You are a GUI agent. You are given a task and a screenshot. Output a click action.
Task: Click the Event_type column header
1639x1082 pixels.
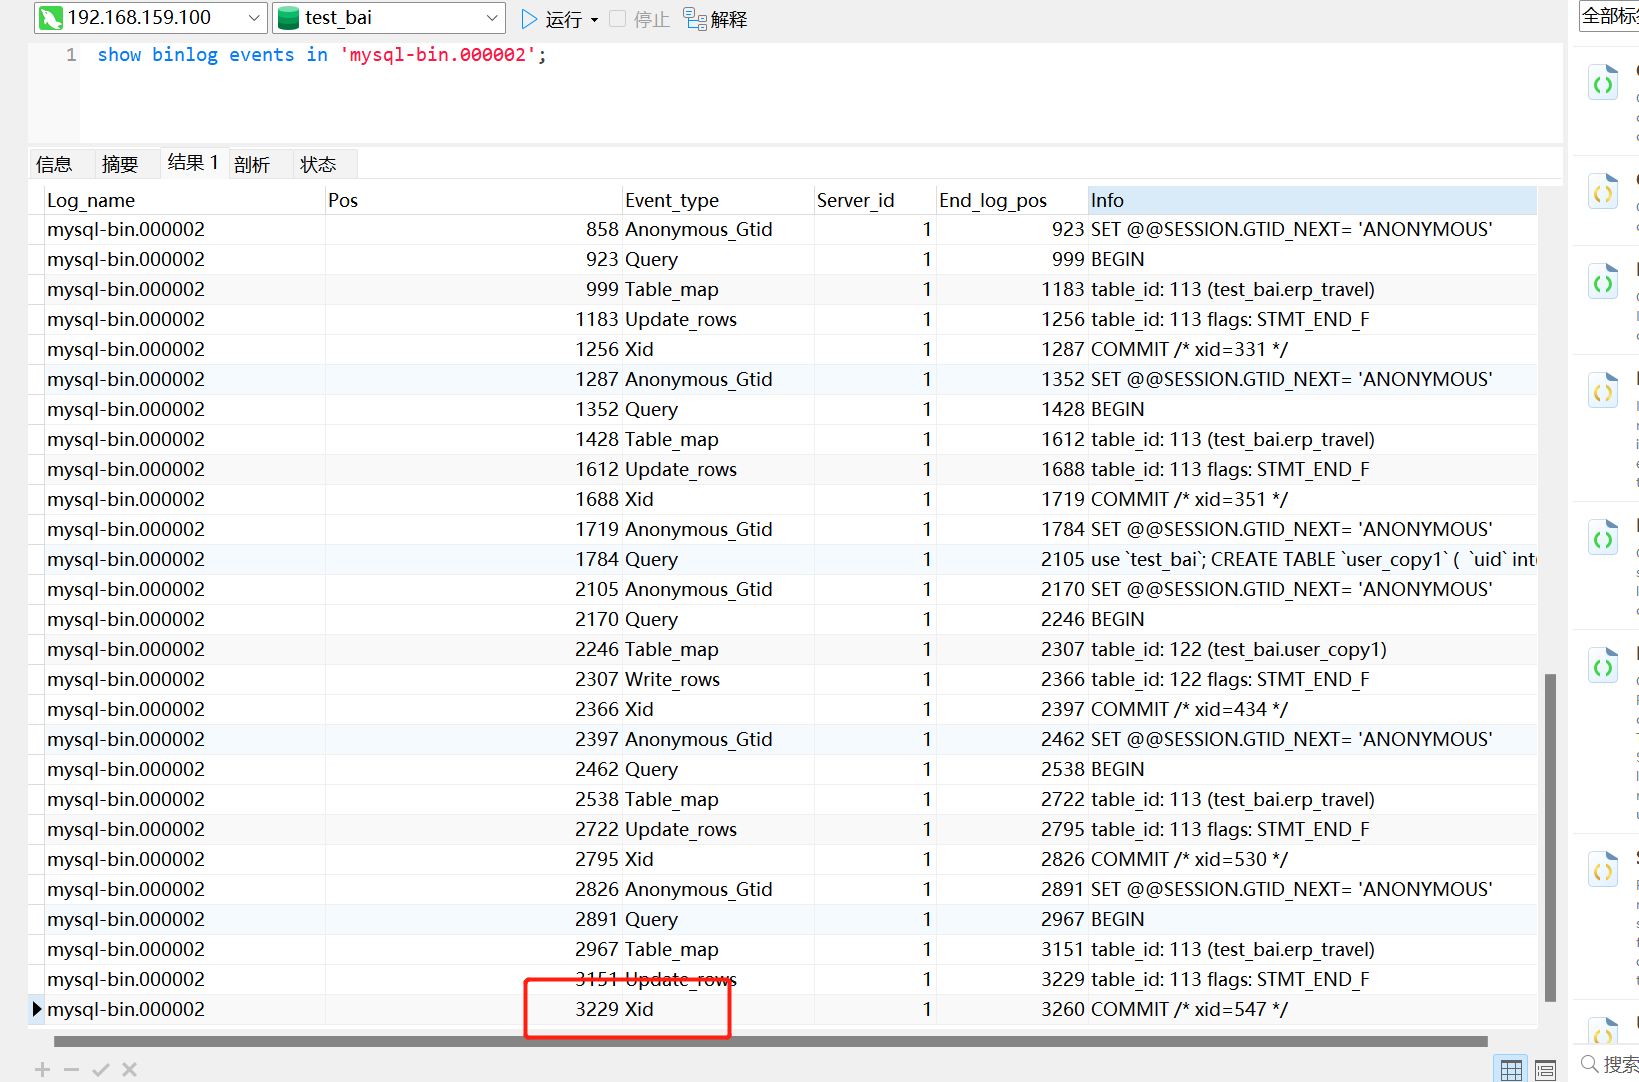tap(718, 200)
